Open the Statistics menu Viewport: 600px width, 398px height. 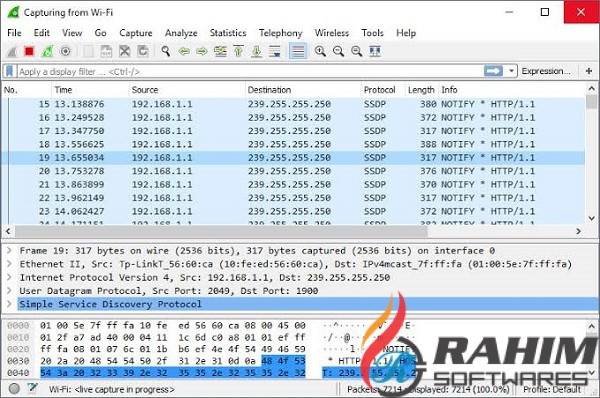(x=228, y=33)
